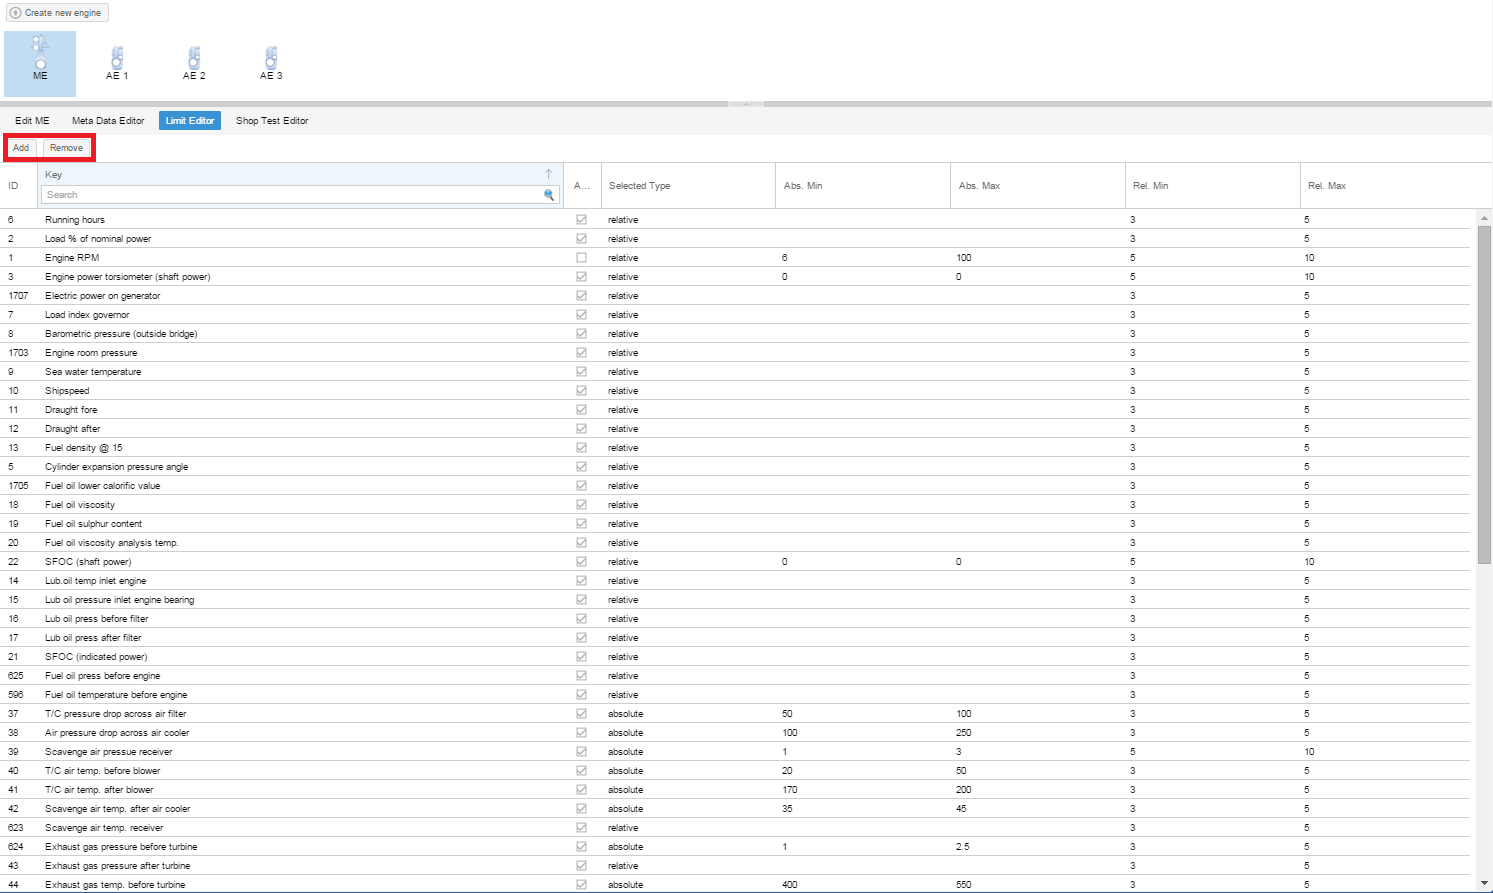Viewport: 1493px width, 893px height.
Task: Click the Key search input field
Action: click(x=290, y=195)
